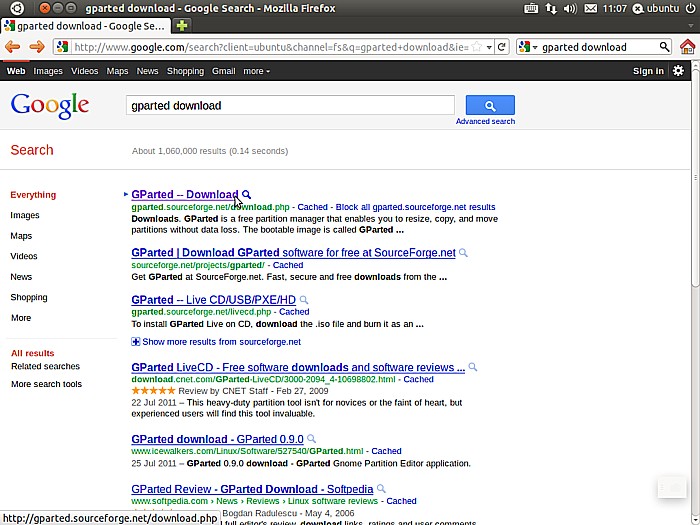The height and width of the screenshot is (525, 700).
Task: Expand More in the left sidebar
Action: coord(21,318)
